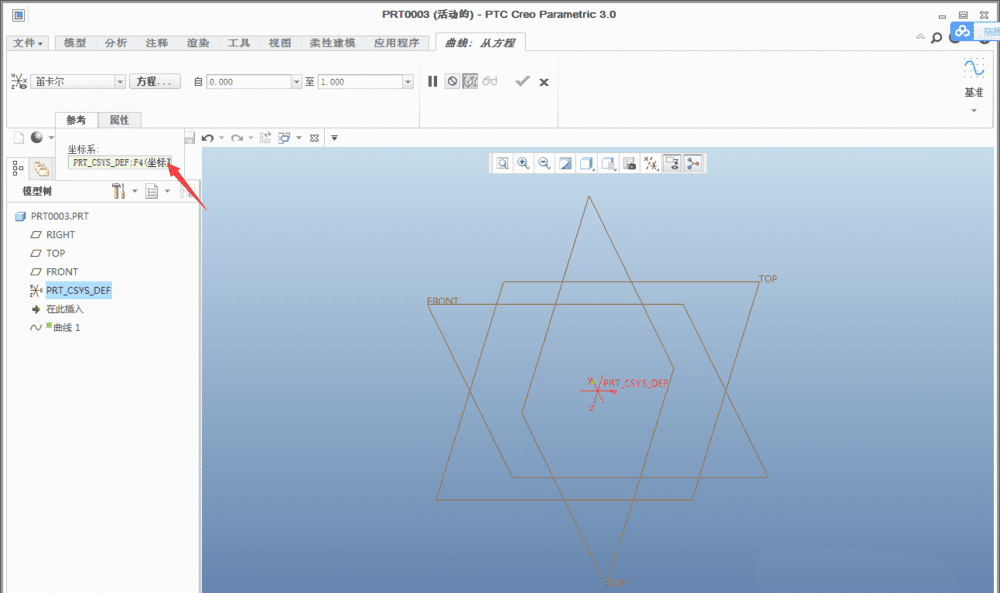Viewport: 1000px width, 593px height.
Task: Switch to the 柔性建模 ribbon tab
Action: click(332, 43)
